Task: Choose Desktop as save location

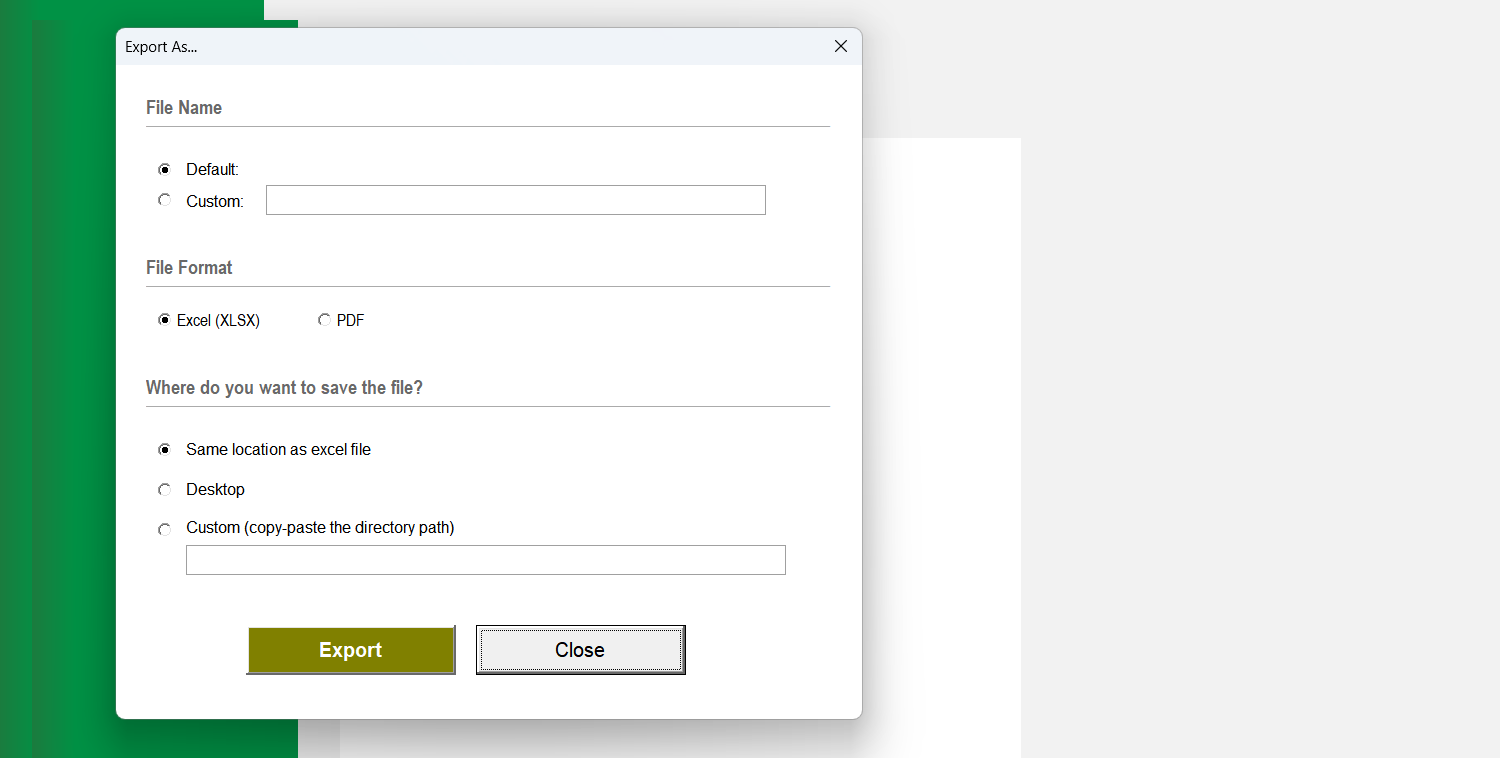Action: 165,490
